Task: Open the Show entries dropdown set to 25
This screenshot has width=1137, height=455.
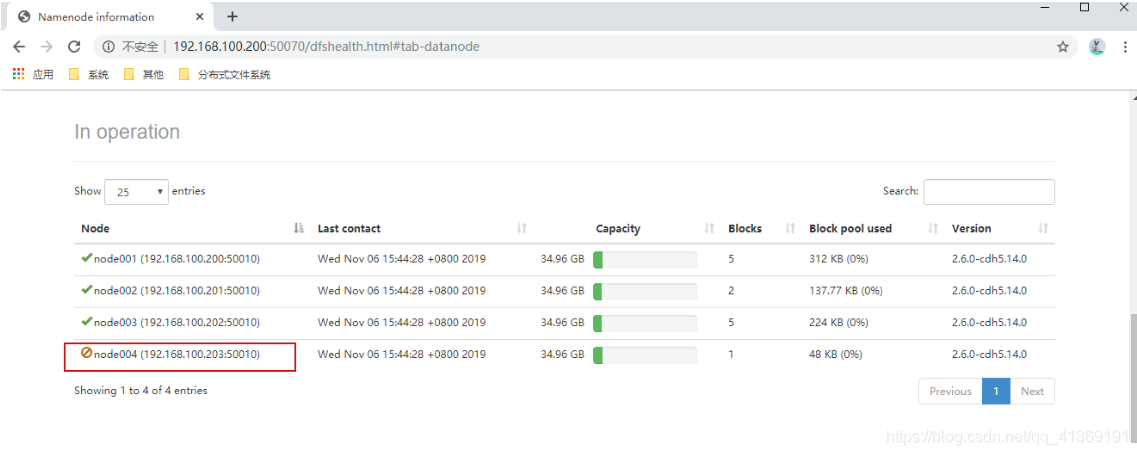Action: click(136, 192)
